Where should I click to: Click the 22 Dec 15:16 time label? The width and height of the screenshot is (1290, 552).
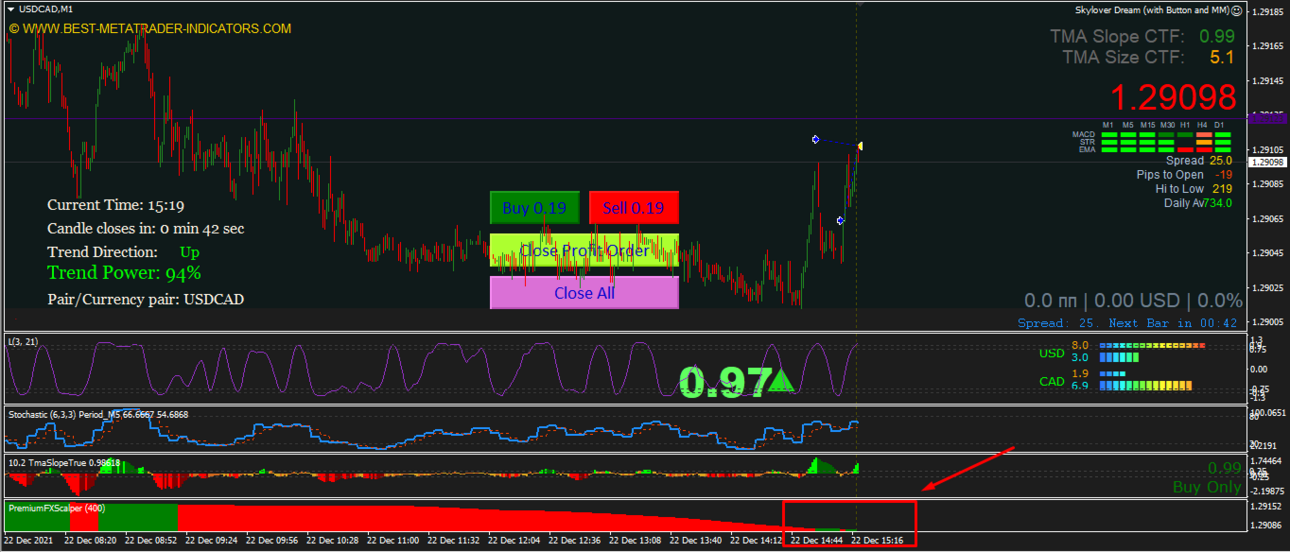coord(878,540)
